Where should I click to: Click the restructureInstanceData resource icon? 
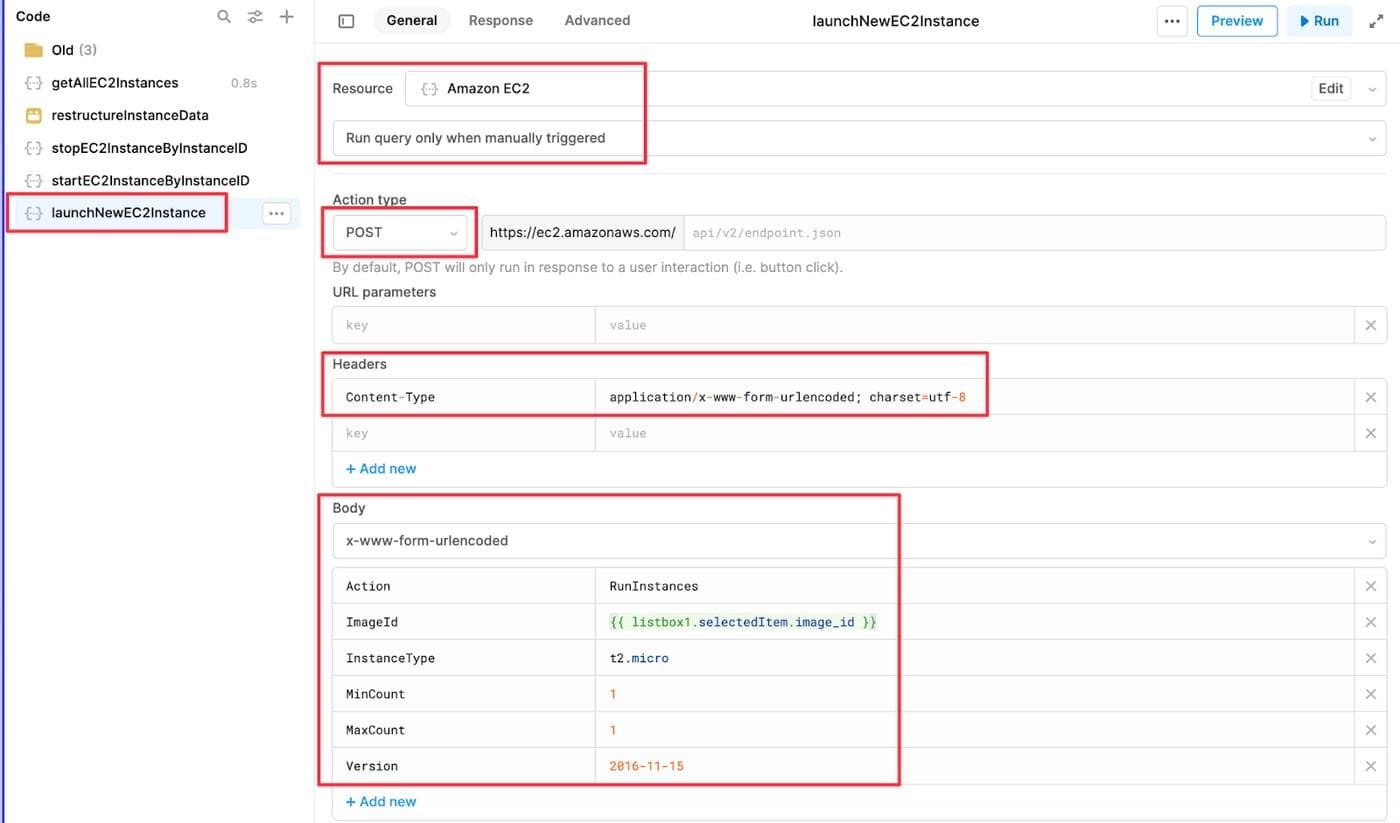click(x=31, y=115)
